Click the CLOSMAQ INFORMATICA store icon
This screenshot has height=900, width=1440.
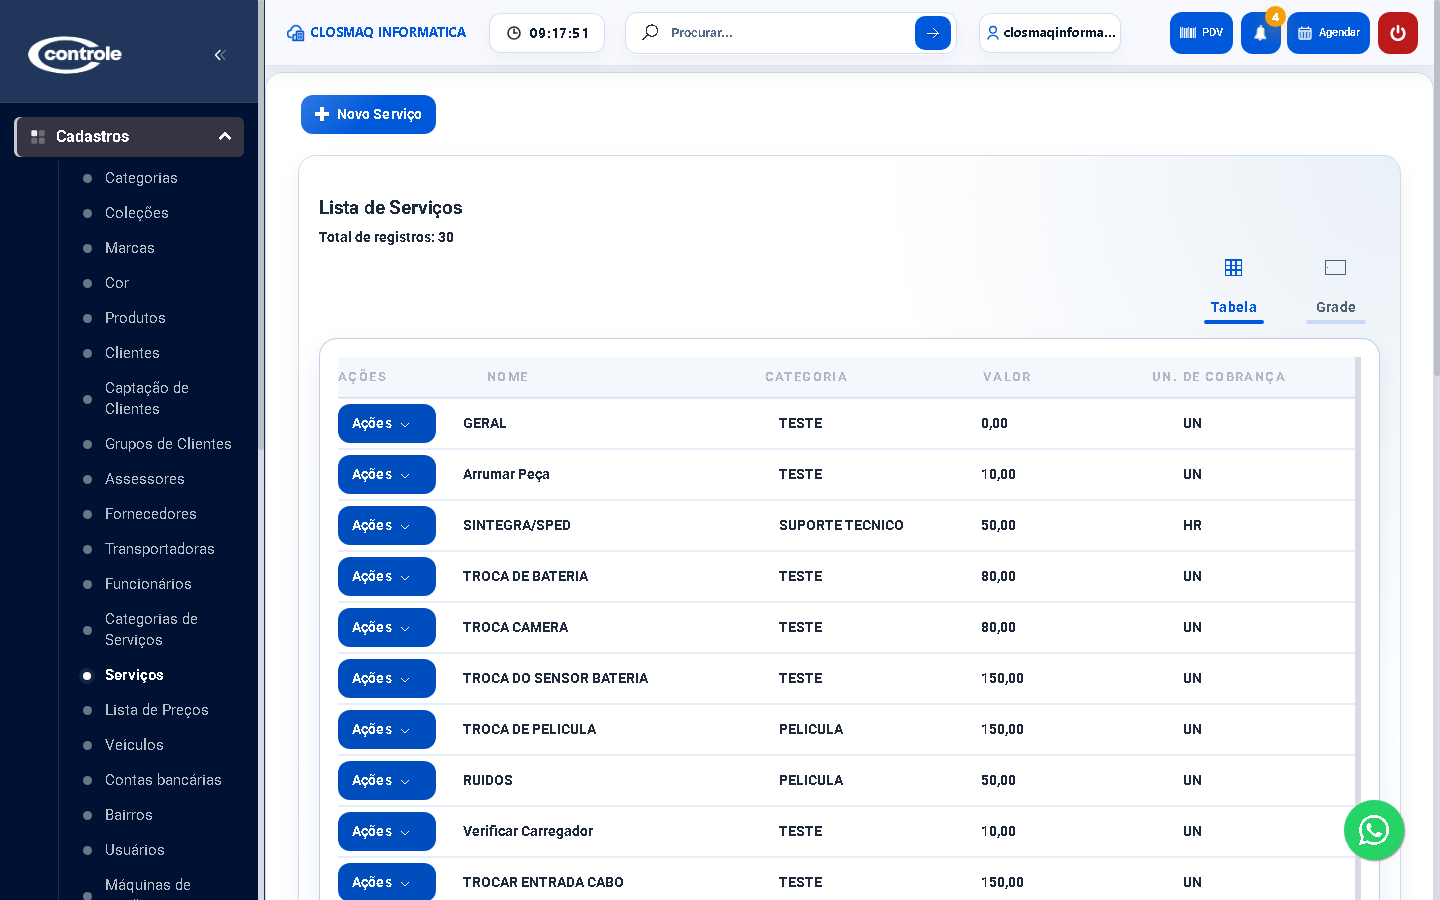coord(295,33)
